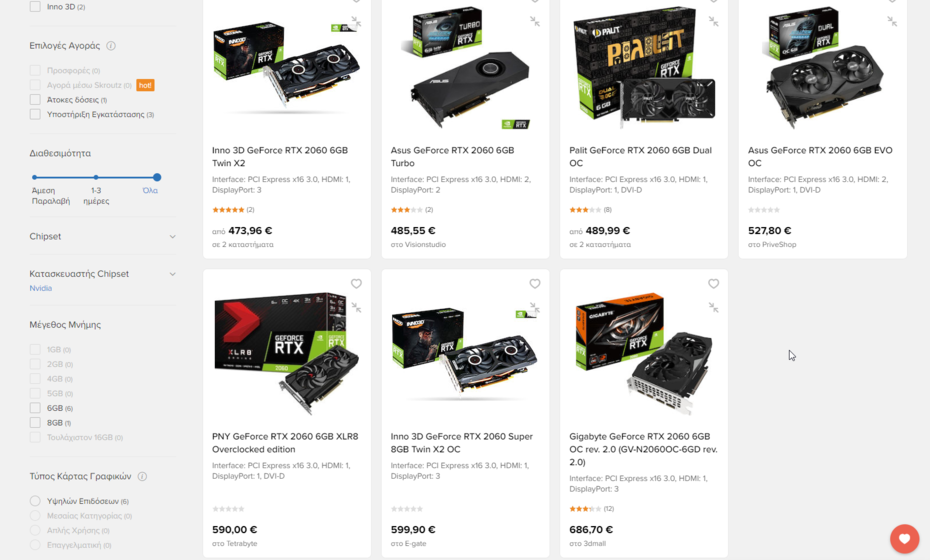View Palit RTX 2060 Dual OC product image
Viewport: 930px width, 560px height.
(x=644, y=67)
